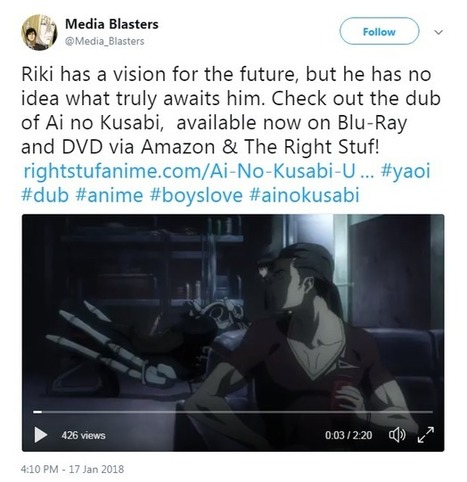
Task: Open the #dub hashtag
Action: coord(45,195)
